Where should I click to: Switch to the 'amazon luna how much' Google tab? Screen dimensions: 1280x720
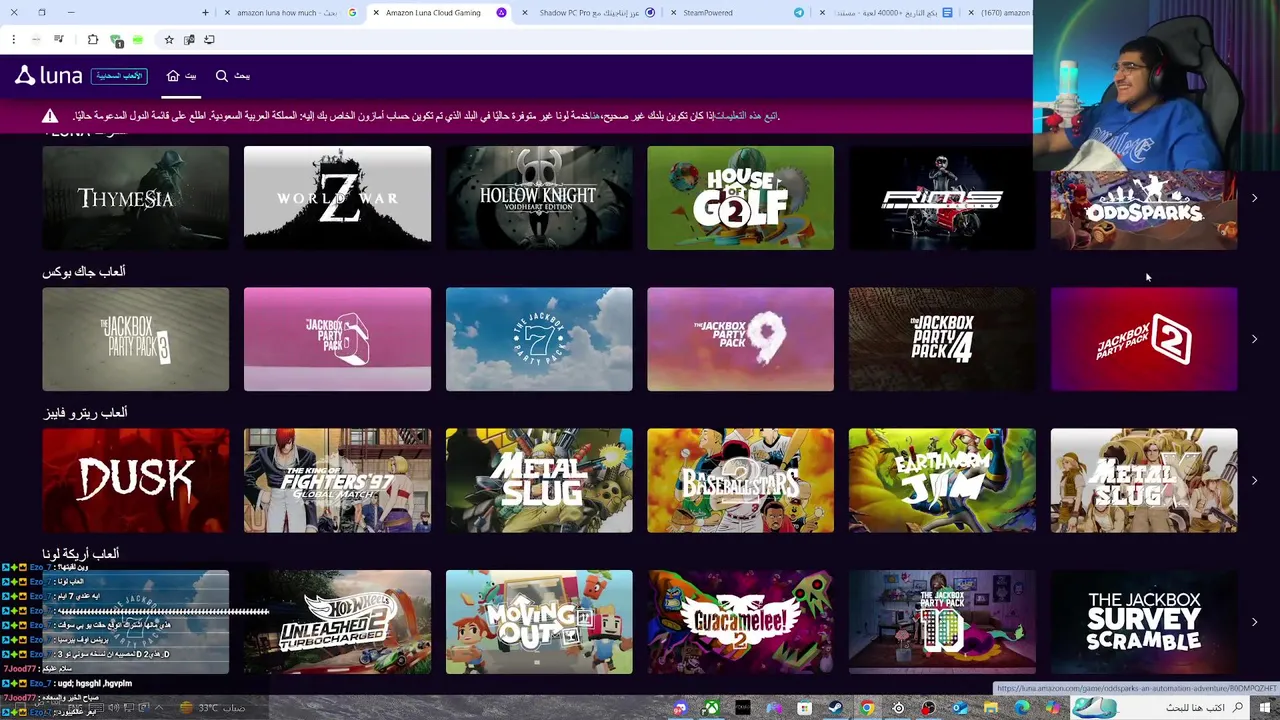pyautogui.click(x=290, y=13)
